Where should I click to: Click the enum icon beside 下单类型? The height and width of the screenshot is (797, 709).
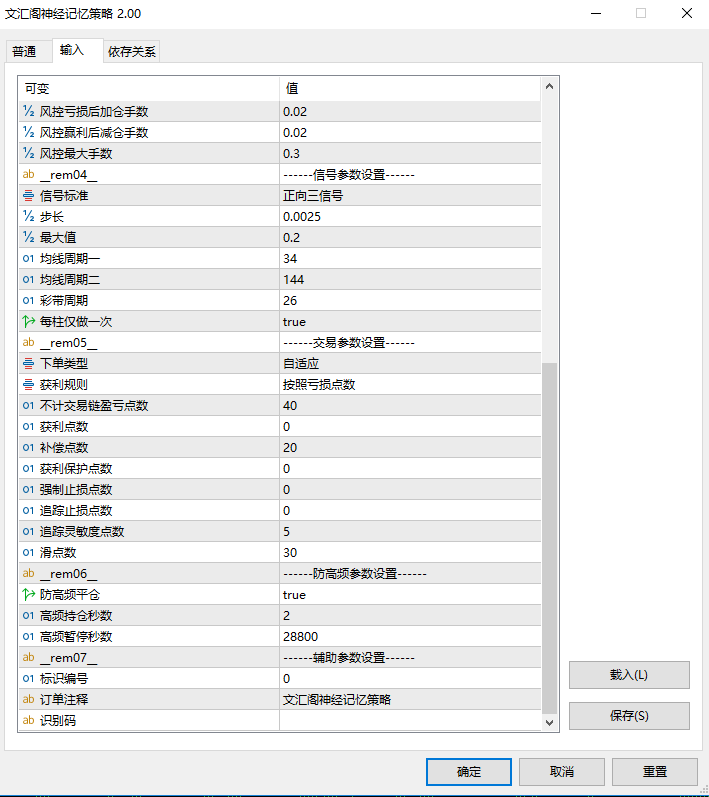coord(28,364)
